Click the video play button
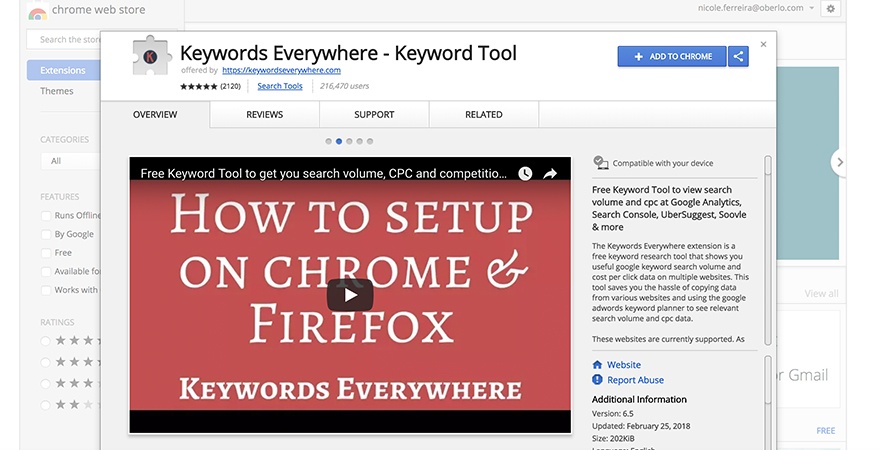880x450 pixels. pyautogui.click(x=350, y=294)
